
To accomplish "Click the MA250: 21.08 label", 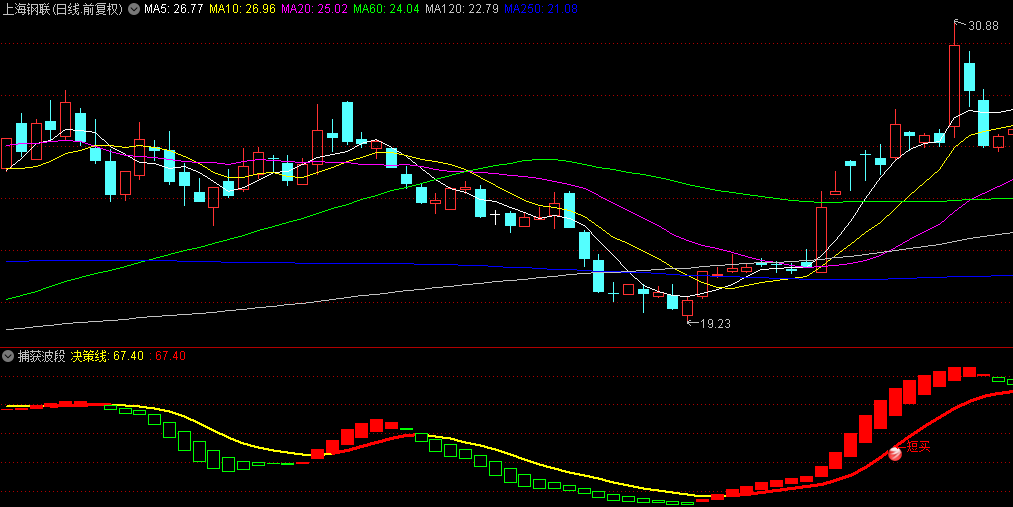I will pos(541,9).
